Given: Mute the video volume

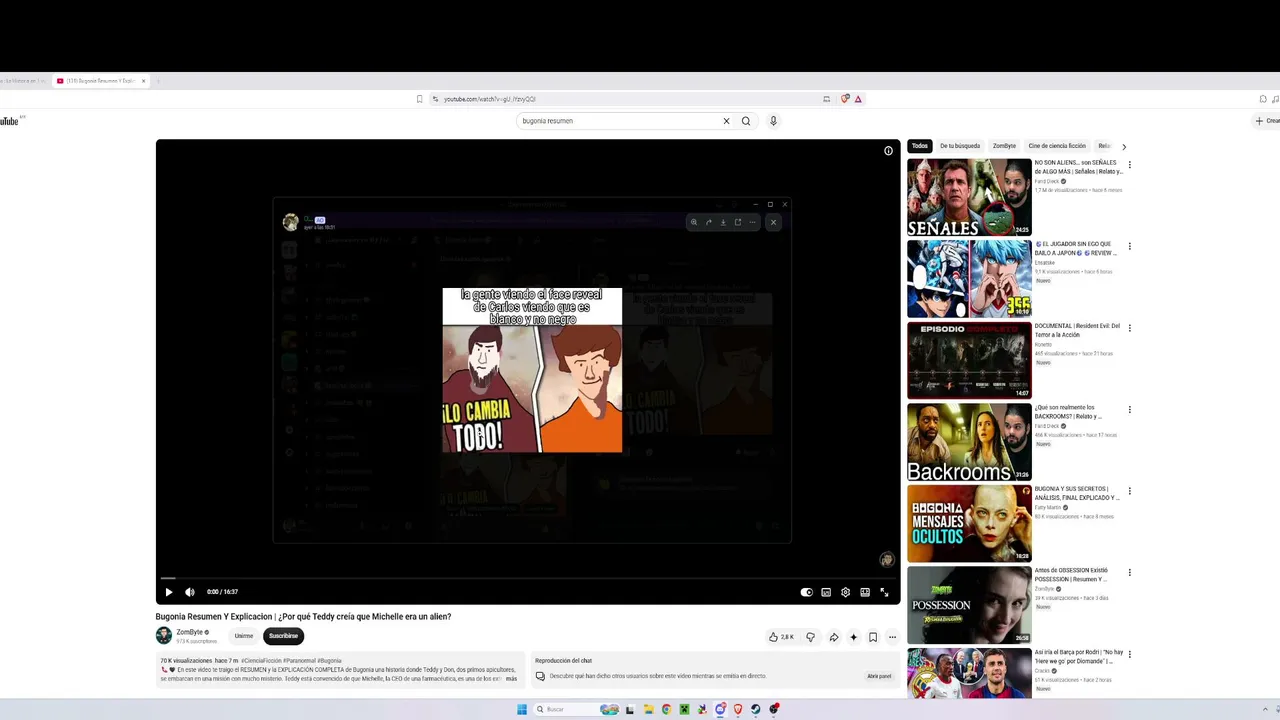Looking at the screenshot, I should click(190, 592).
